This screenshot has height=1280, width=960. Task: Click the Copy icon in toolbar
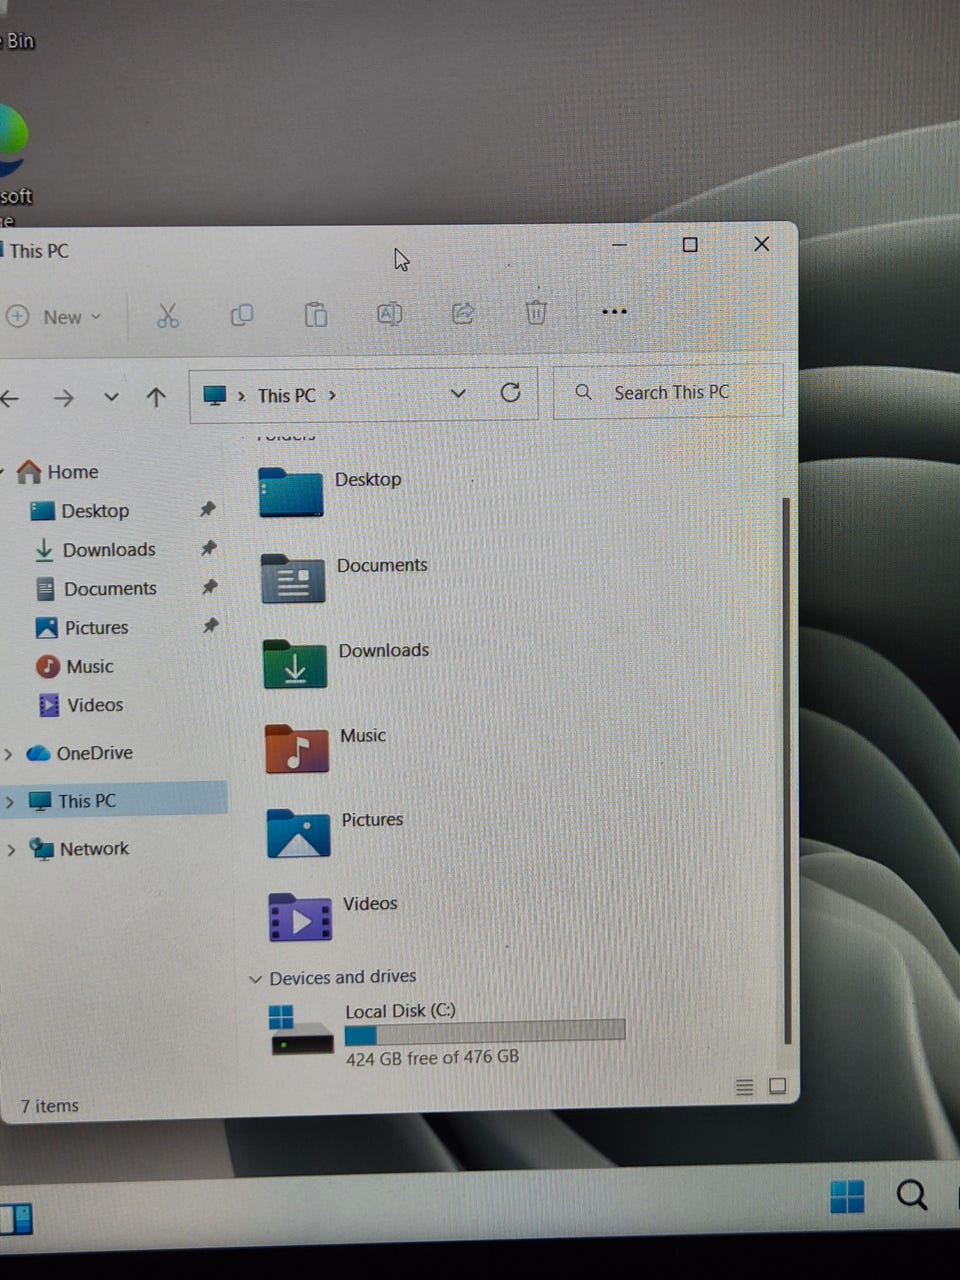(242, 315)
